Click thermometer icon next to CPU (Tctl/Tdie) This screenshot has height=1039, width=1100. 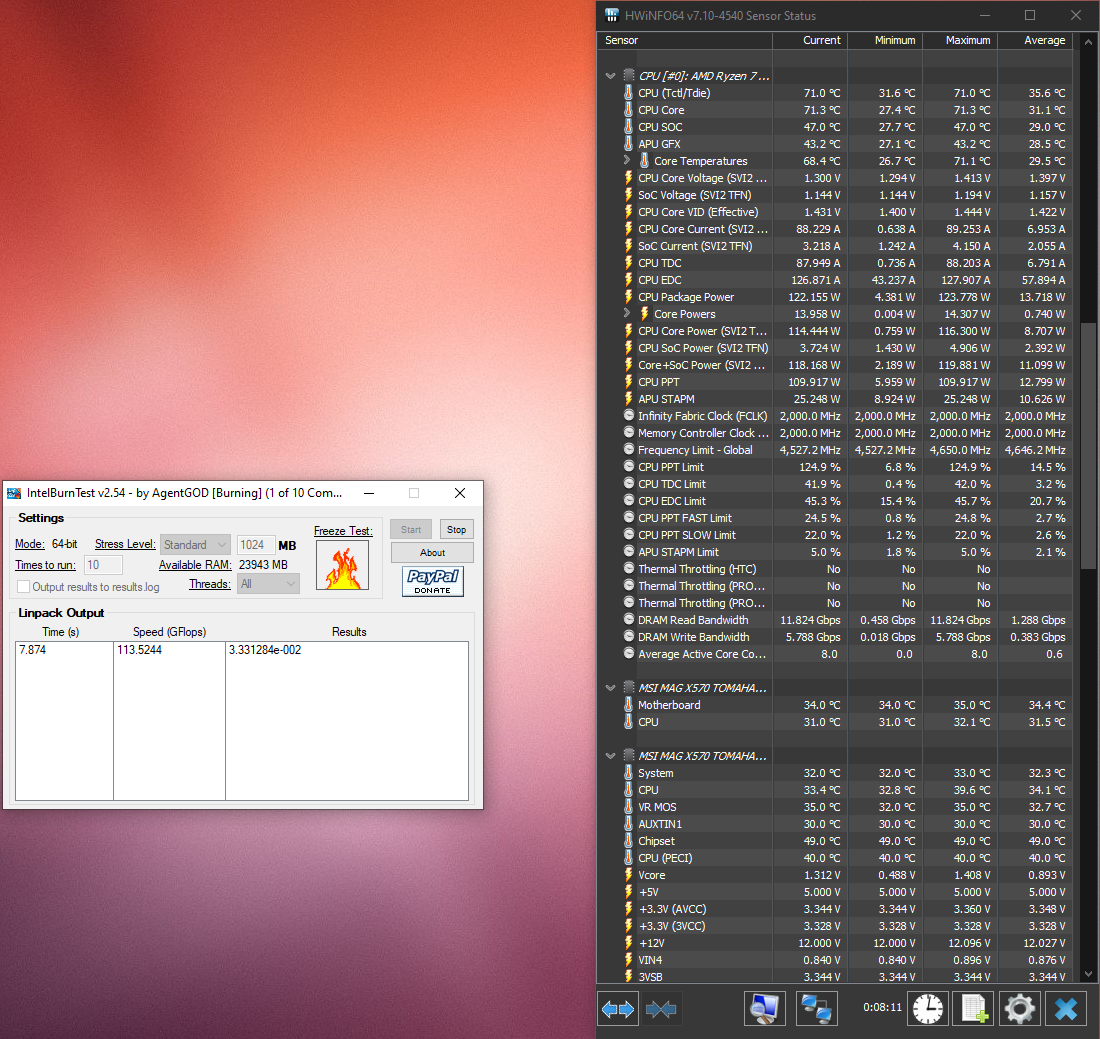coord(629,93)
